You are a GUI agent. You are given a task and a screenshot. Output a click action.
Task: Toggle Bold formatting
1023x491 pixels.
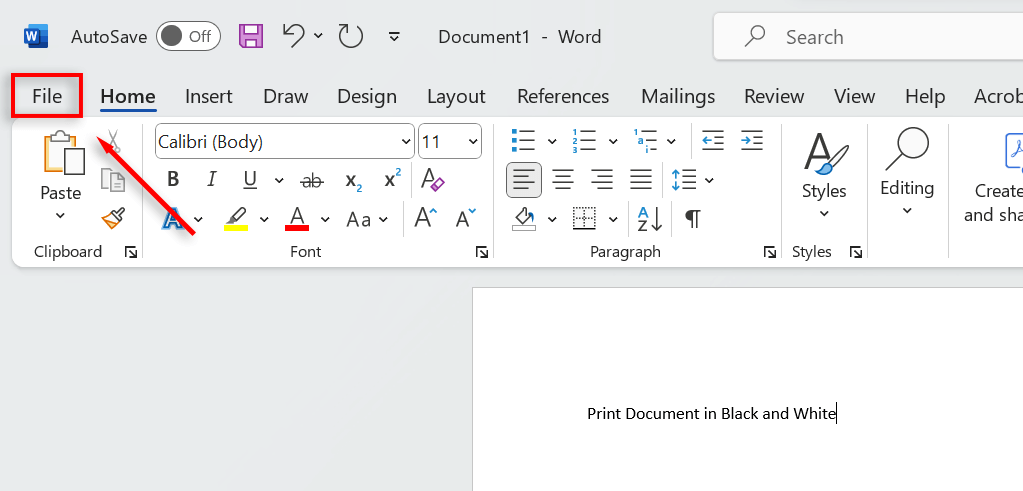coord(173,180)
